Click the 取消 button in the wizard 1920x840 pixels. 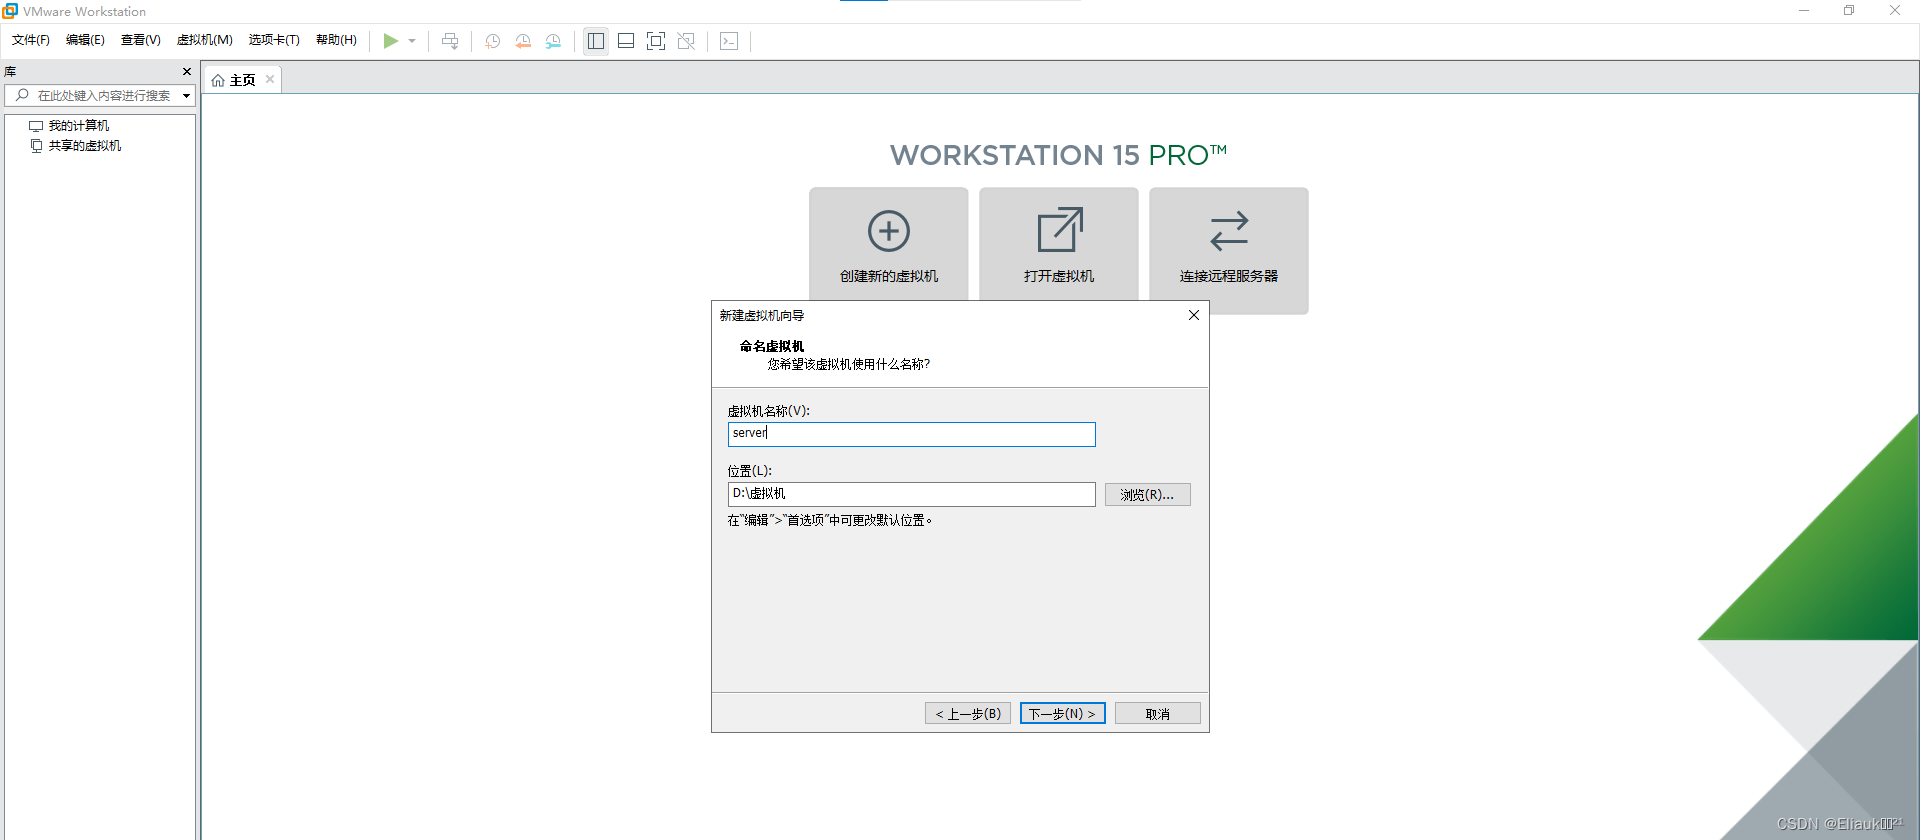click(x=1158, y=714)
